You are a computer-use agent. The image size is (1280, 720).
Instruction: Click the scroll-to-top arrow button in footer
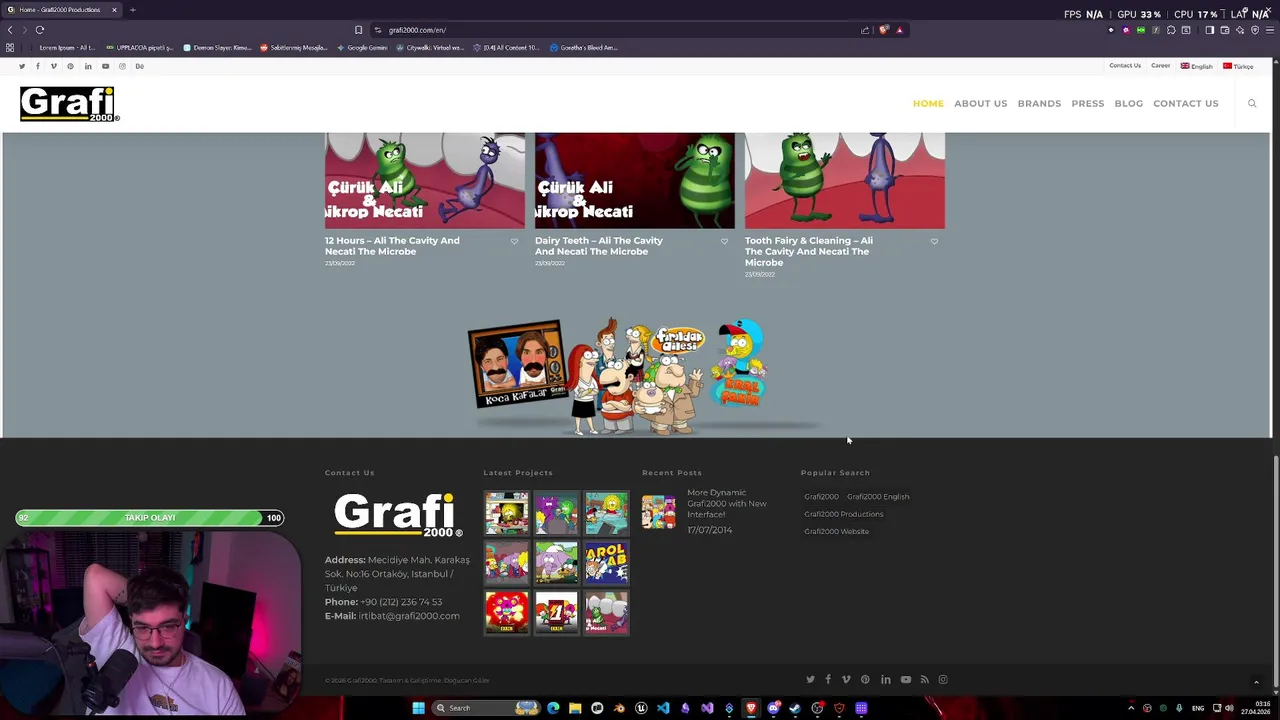1256,682
